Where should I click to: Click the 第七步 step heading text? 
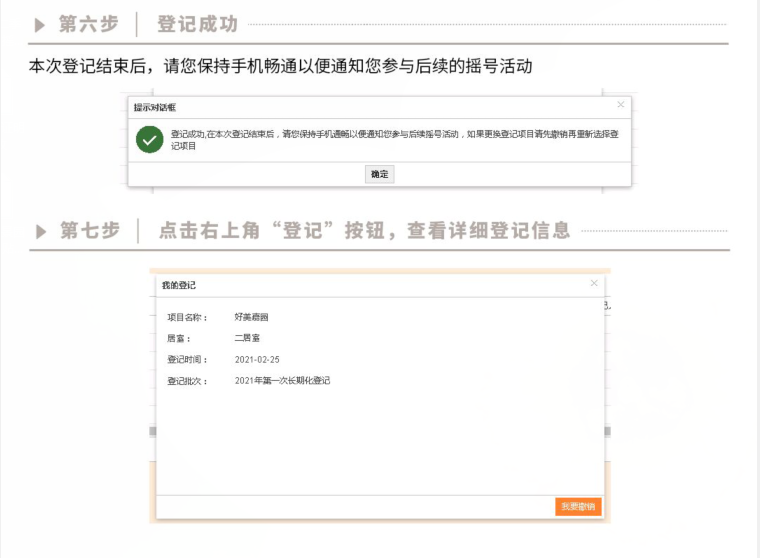coord(89,231)
